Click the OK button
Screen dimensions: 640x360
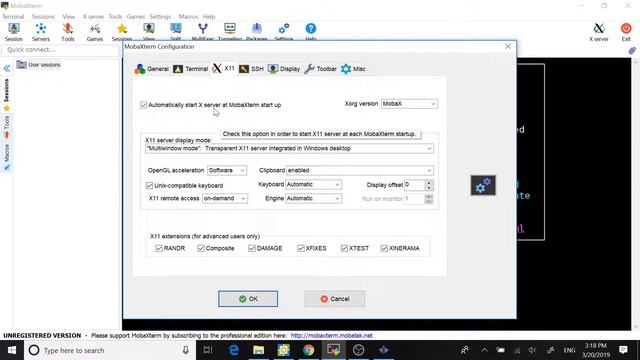point(248,299)
